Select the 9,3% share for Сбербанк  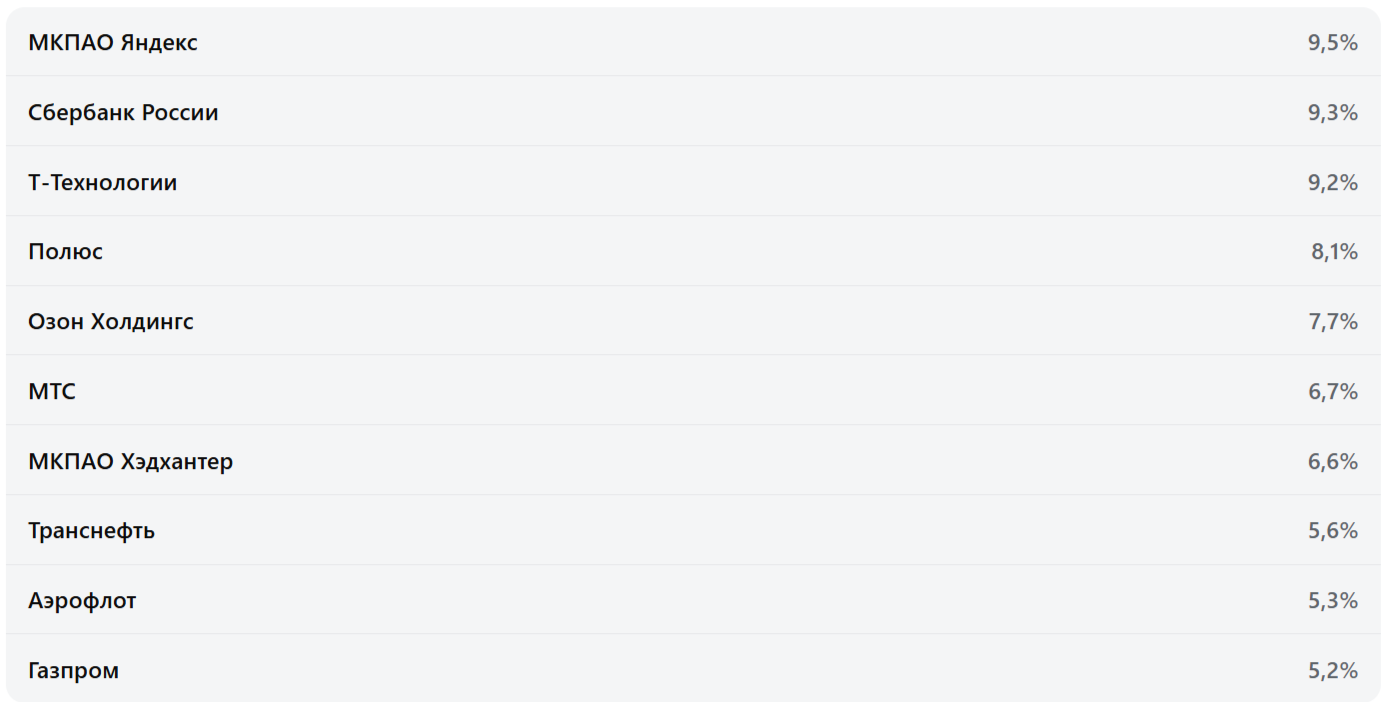coord(1332,113)
